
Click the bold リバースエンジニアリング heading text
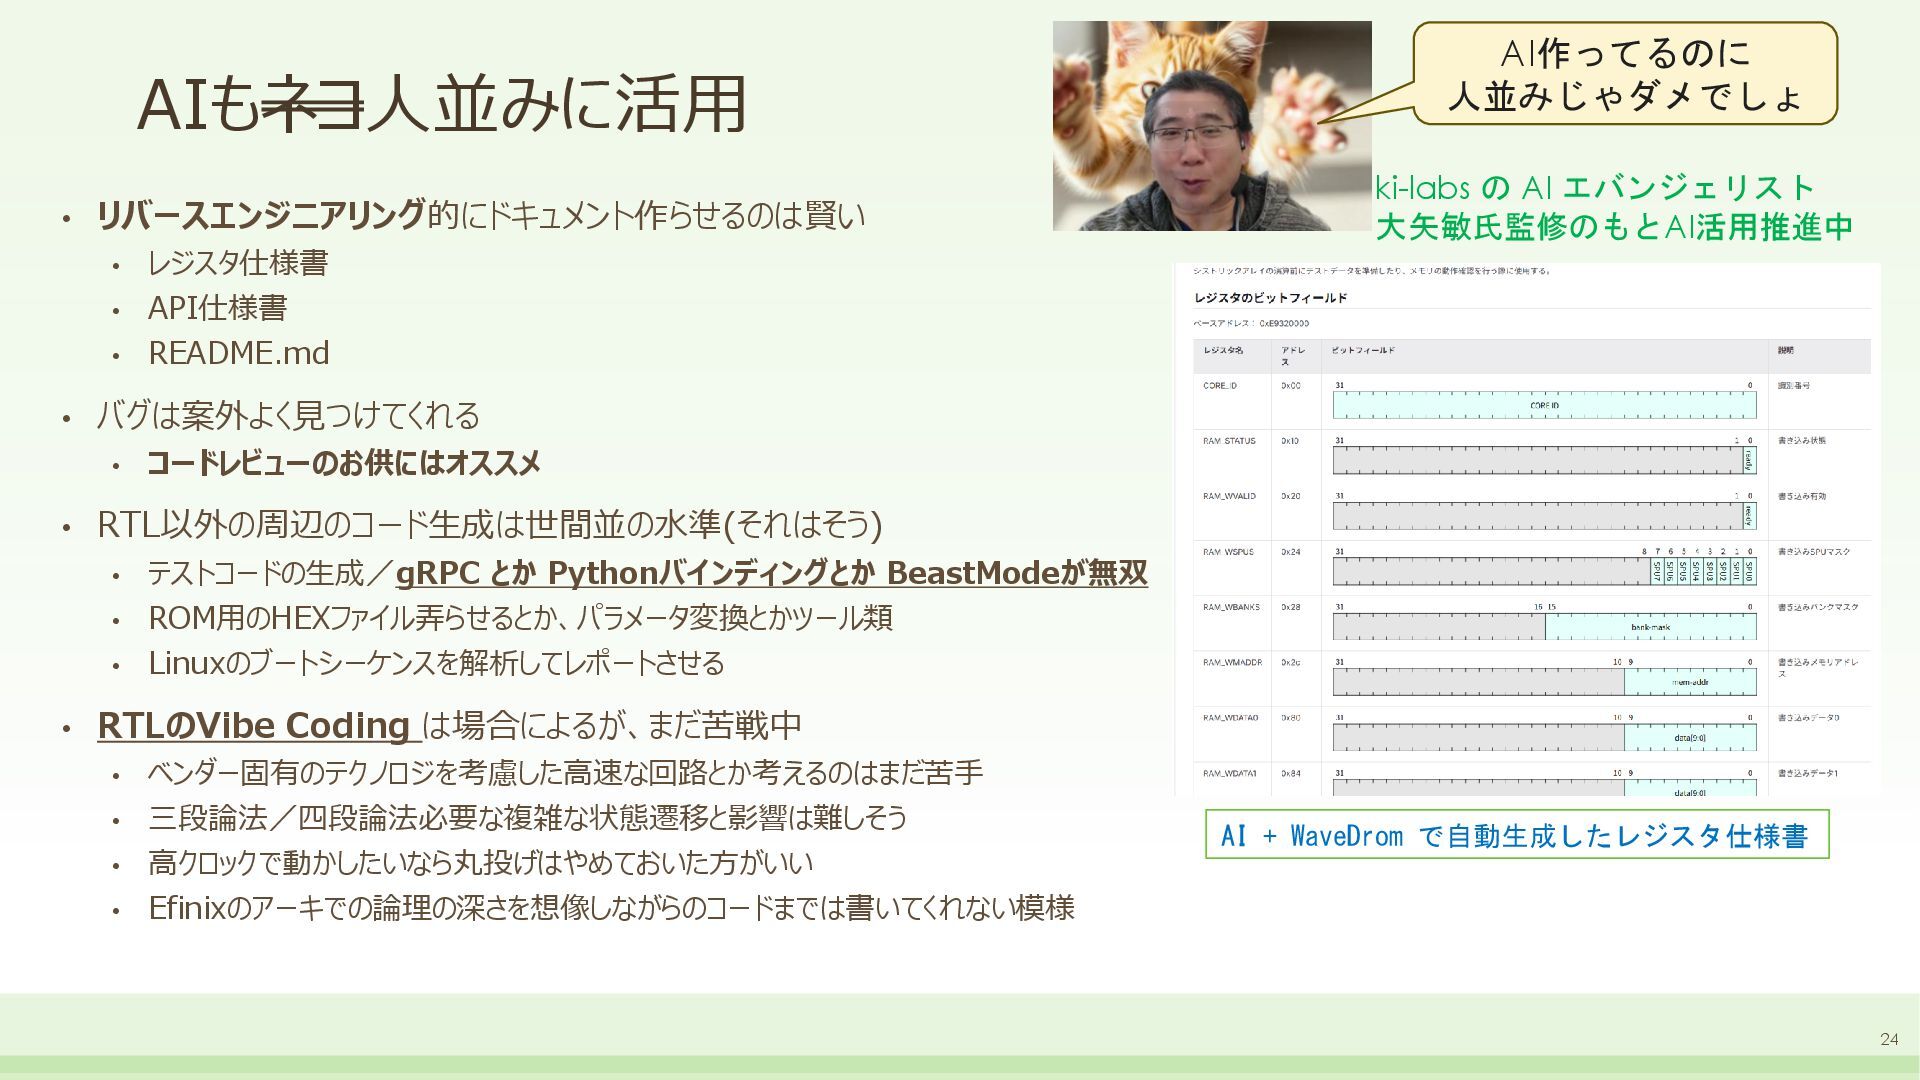pyautogui.click(x=260, y=215)
